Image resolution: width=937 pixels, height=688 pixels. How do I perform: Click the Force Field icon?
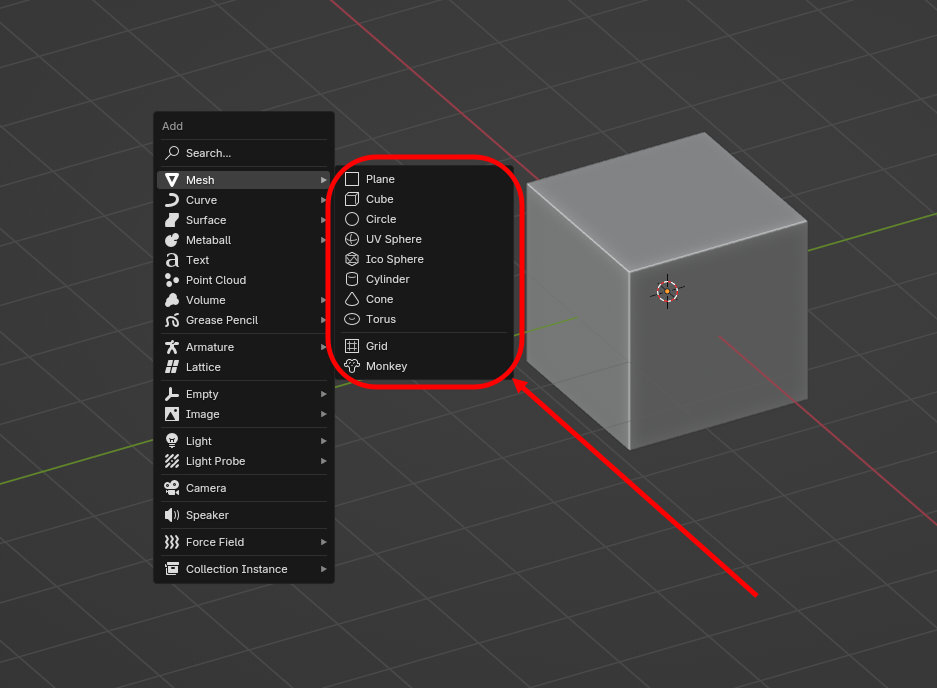pyautogui.click(x=172, y=542)
